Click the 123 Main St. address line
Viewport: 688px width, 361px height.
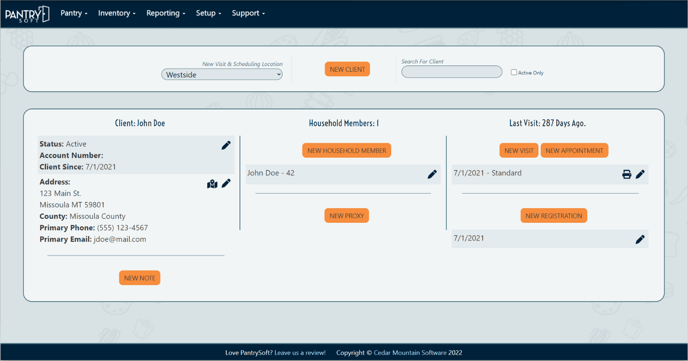point(60,193)
